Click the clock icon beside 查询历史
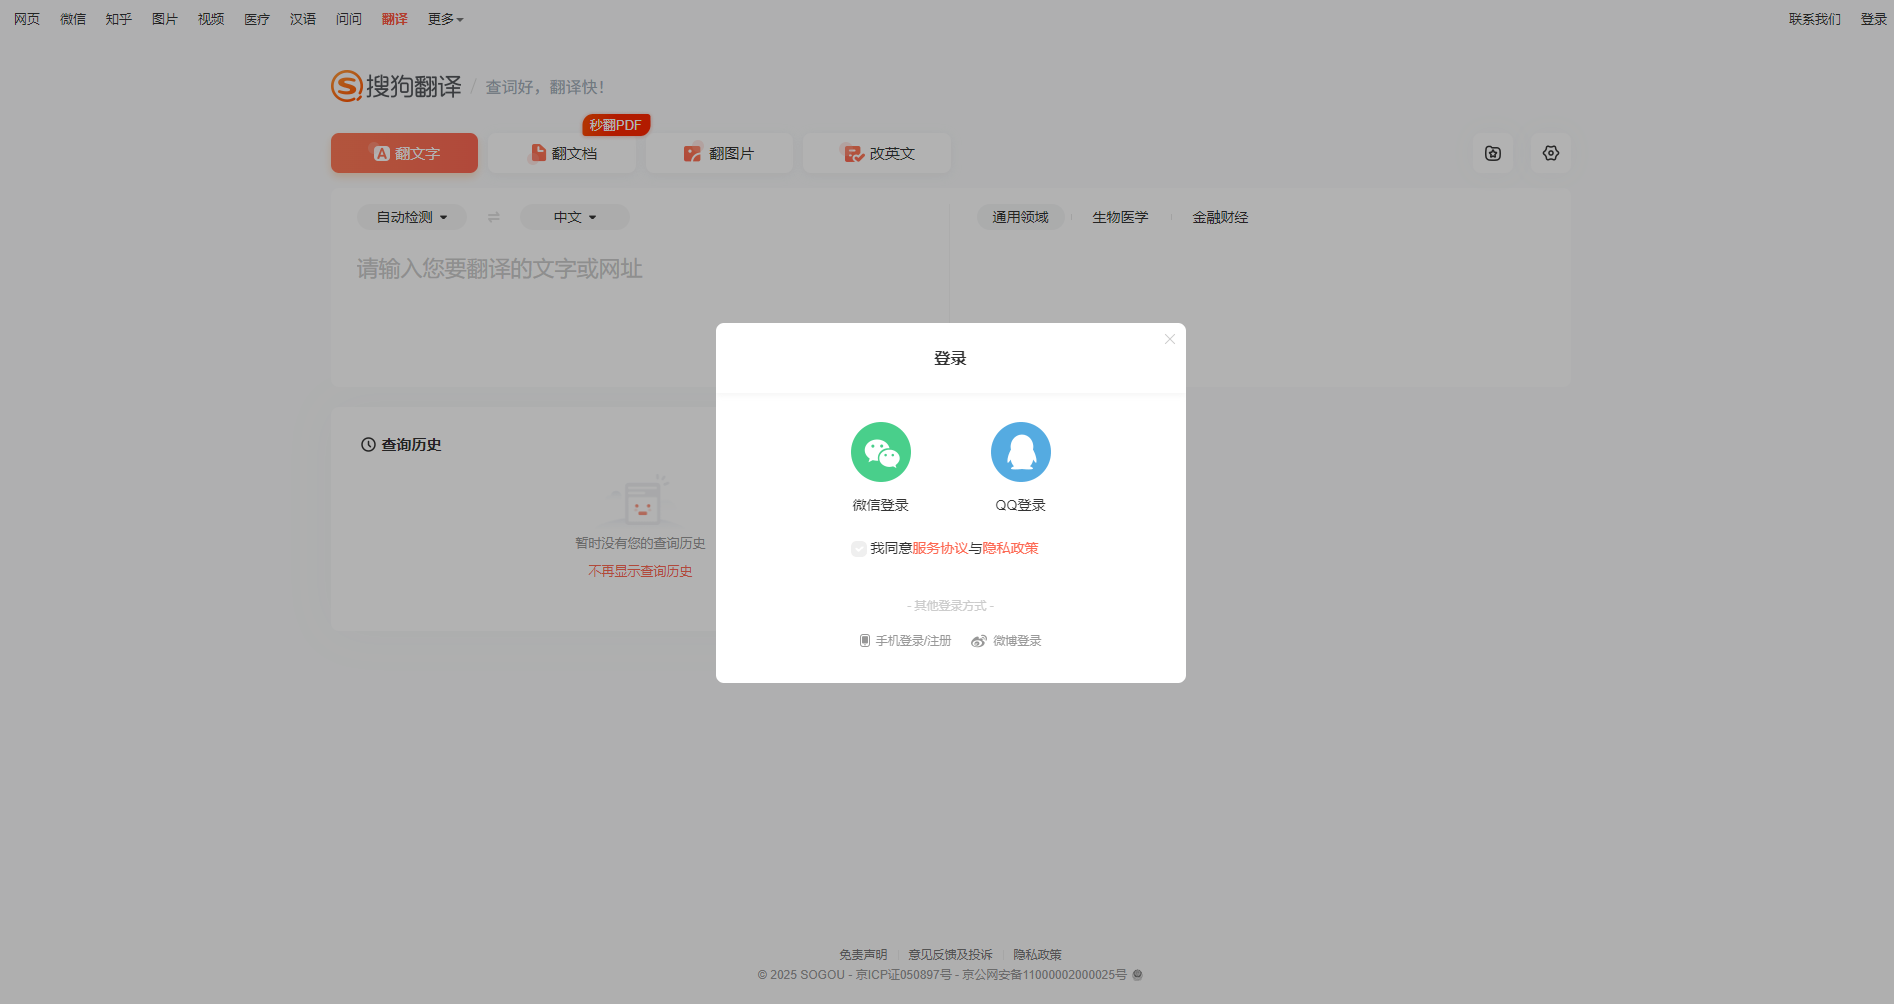 pyautogui.click(x=366, y=444)
